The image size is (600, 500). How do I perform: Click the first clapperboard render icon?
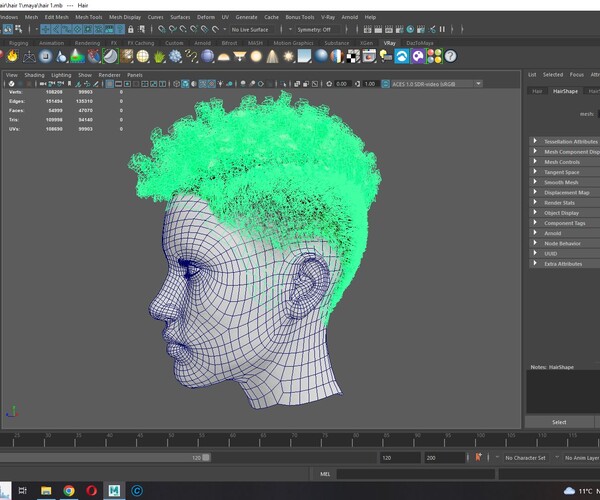coord(367,29)
